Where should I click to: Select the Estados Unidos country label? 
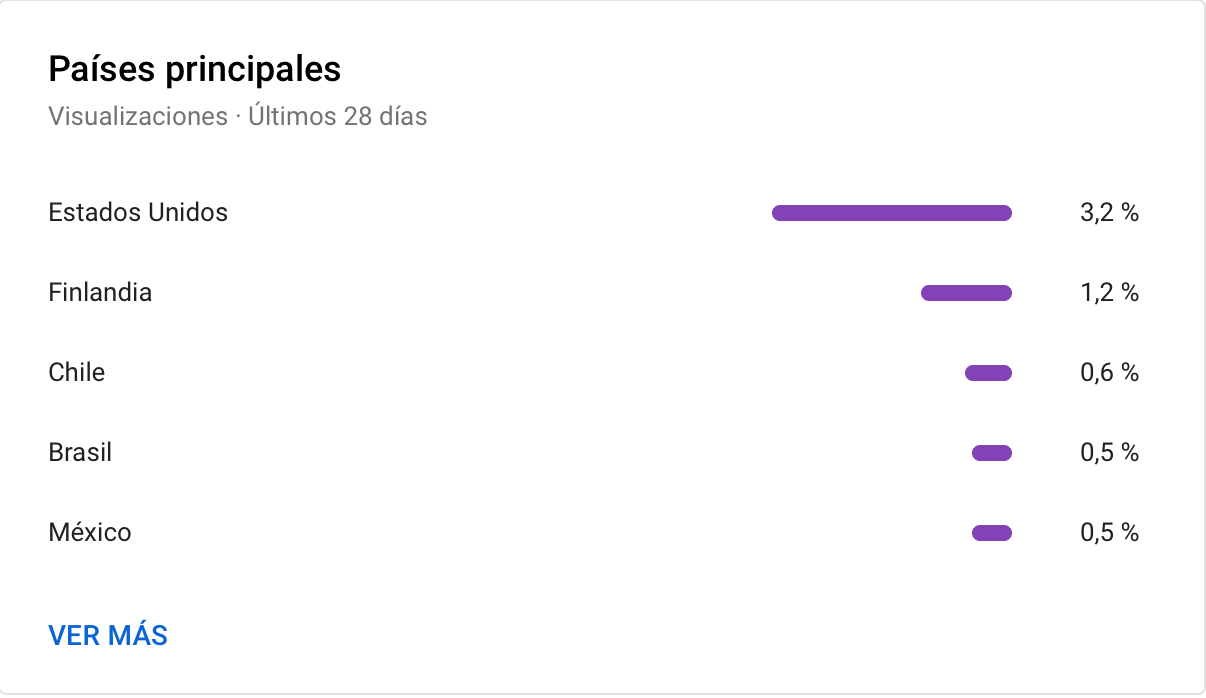pos(138,212)
